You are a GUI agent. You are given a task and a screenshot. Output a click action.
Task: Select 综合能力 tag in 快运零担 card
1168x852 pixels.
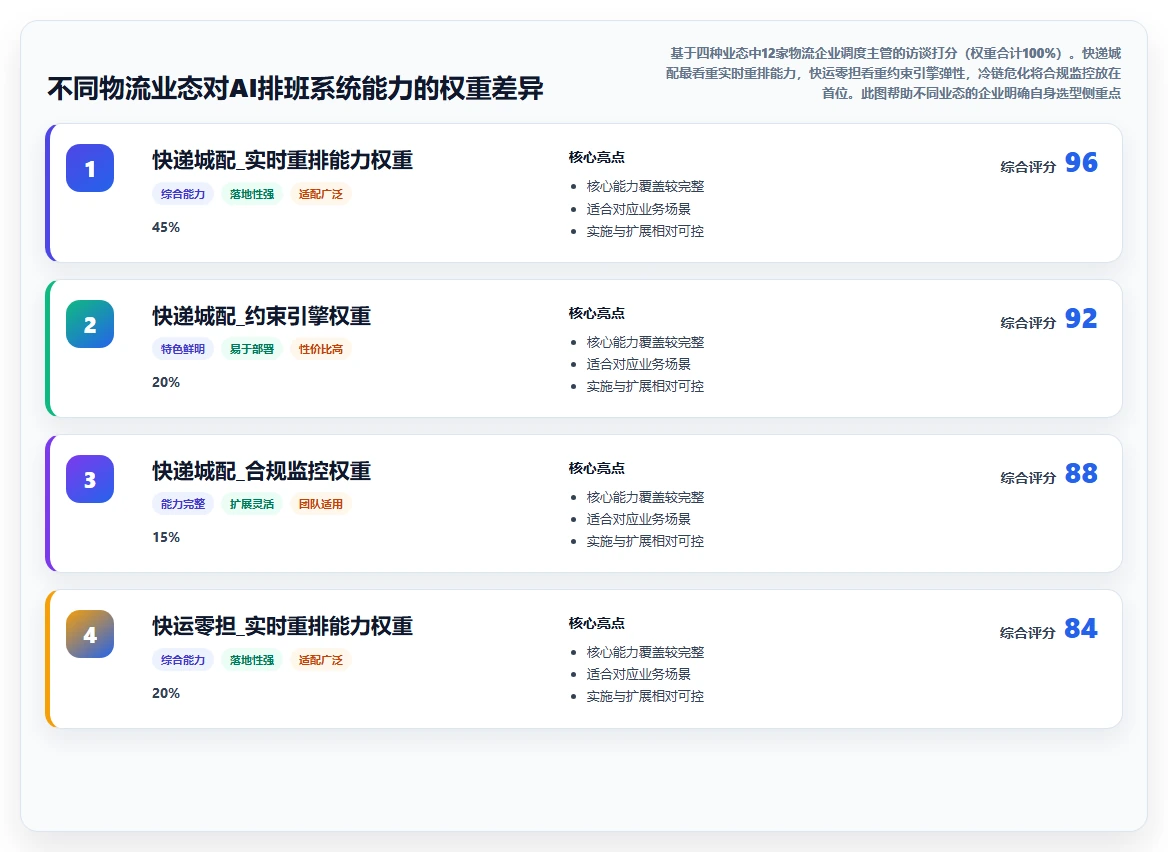pos(182,660)
